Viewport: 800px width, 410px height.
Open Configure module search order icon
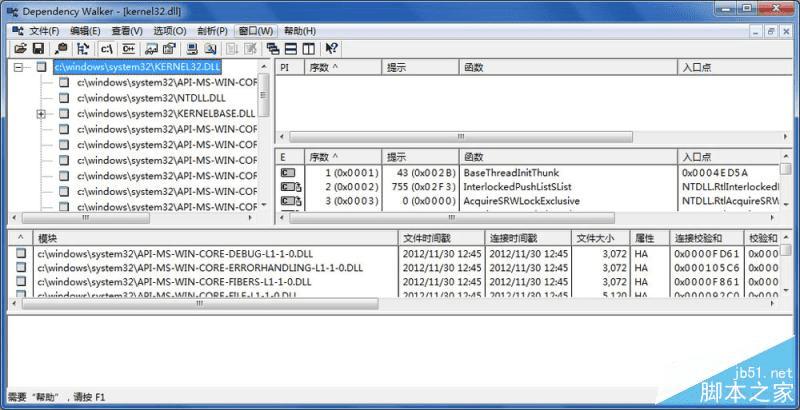pos(210,49)
